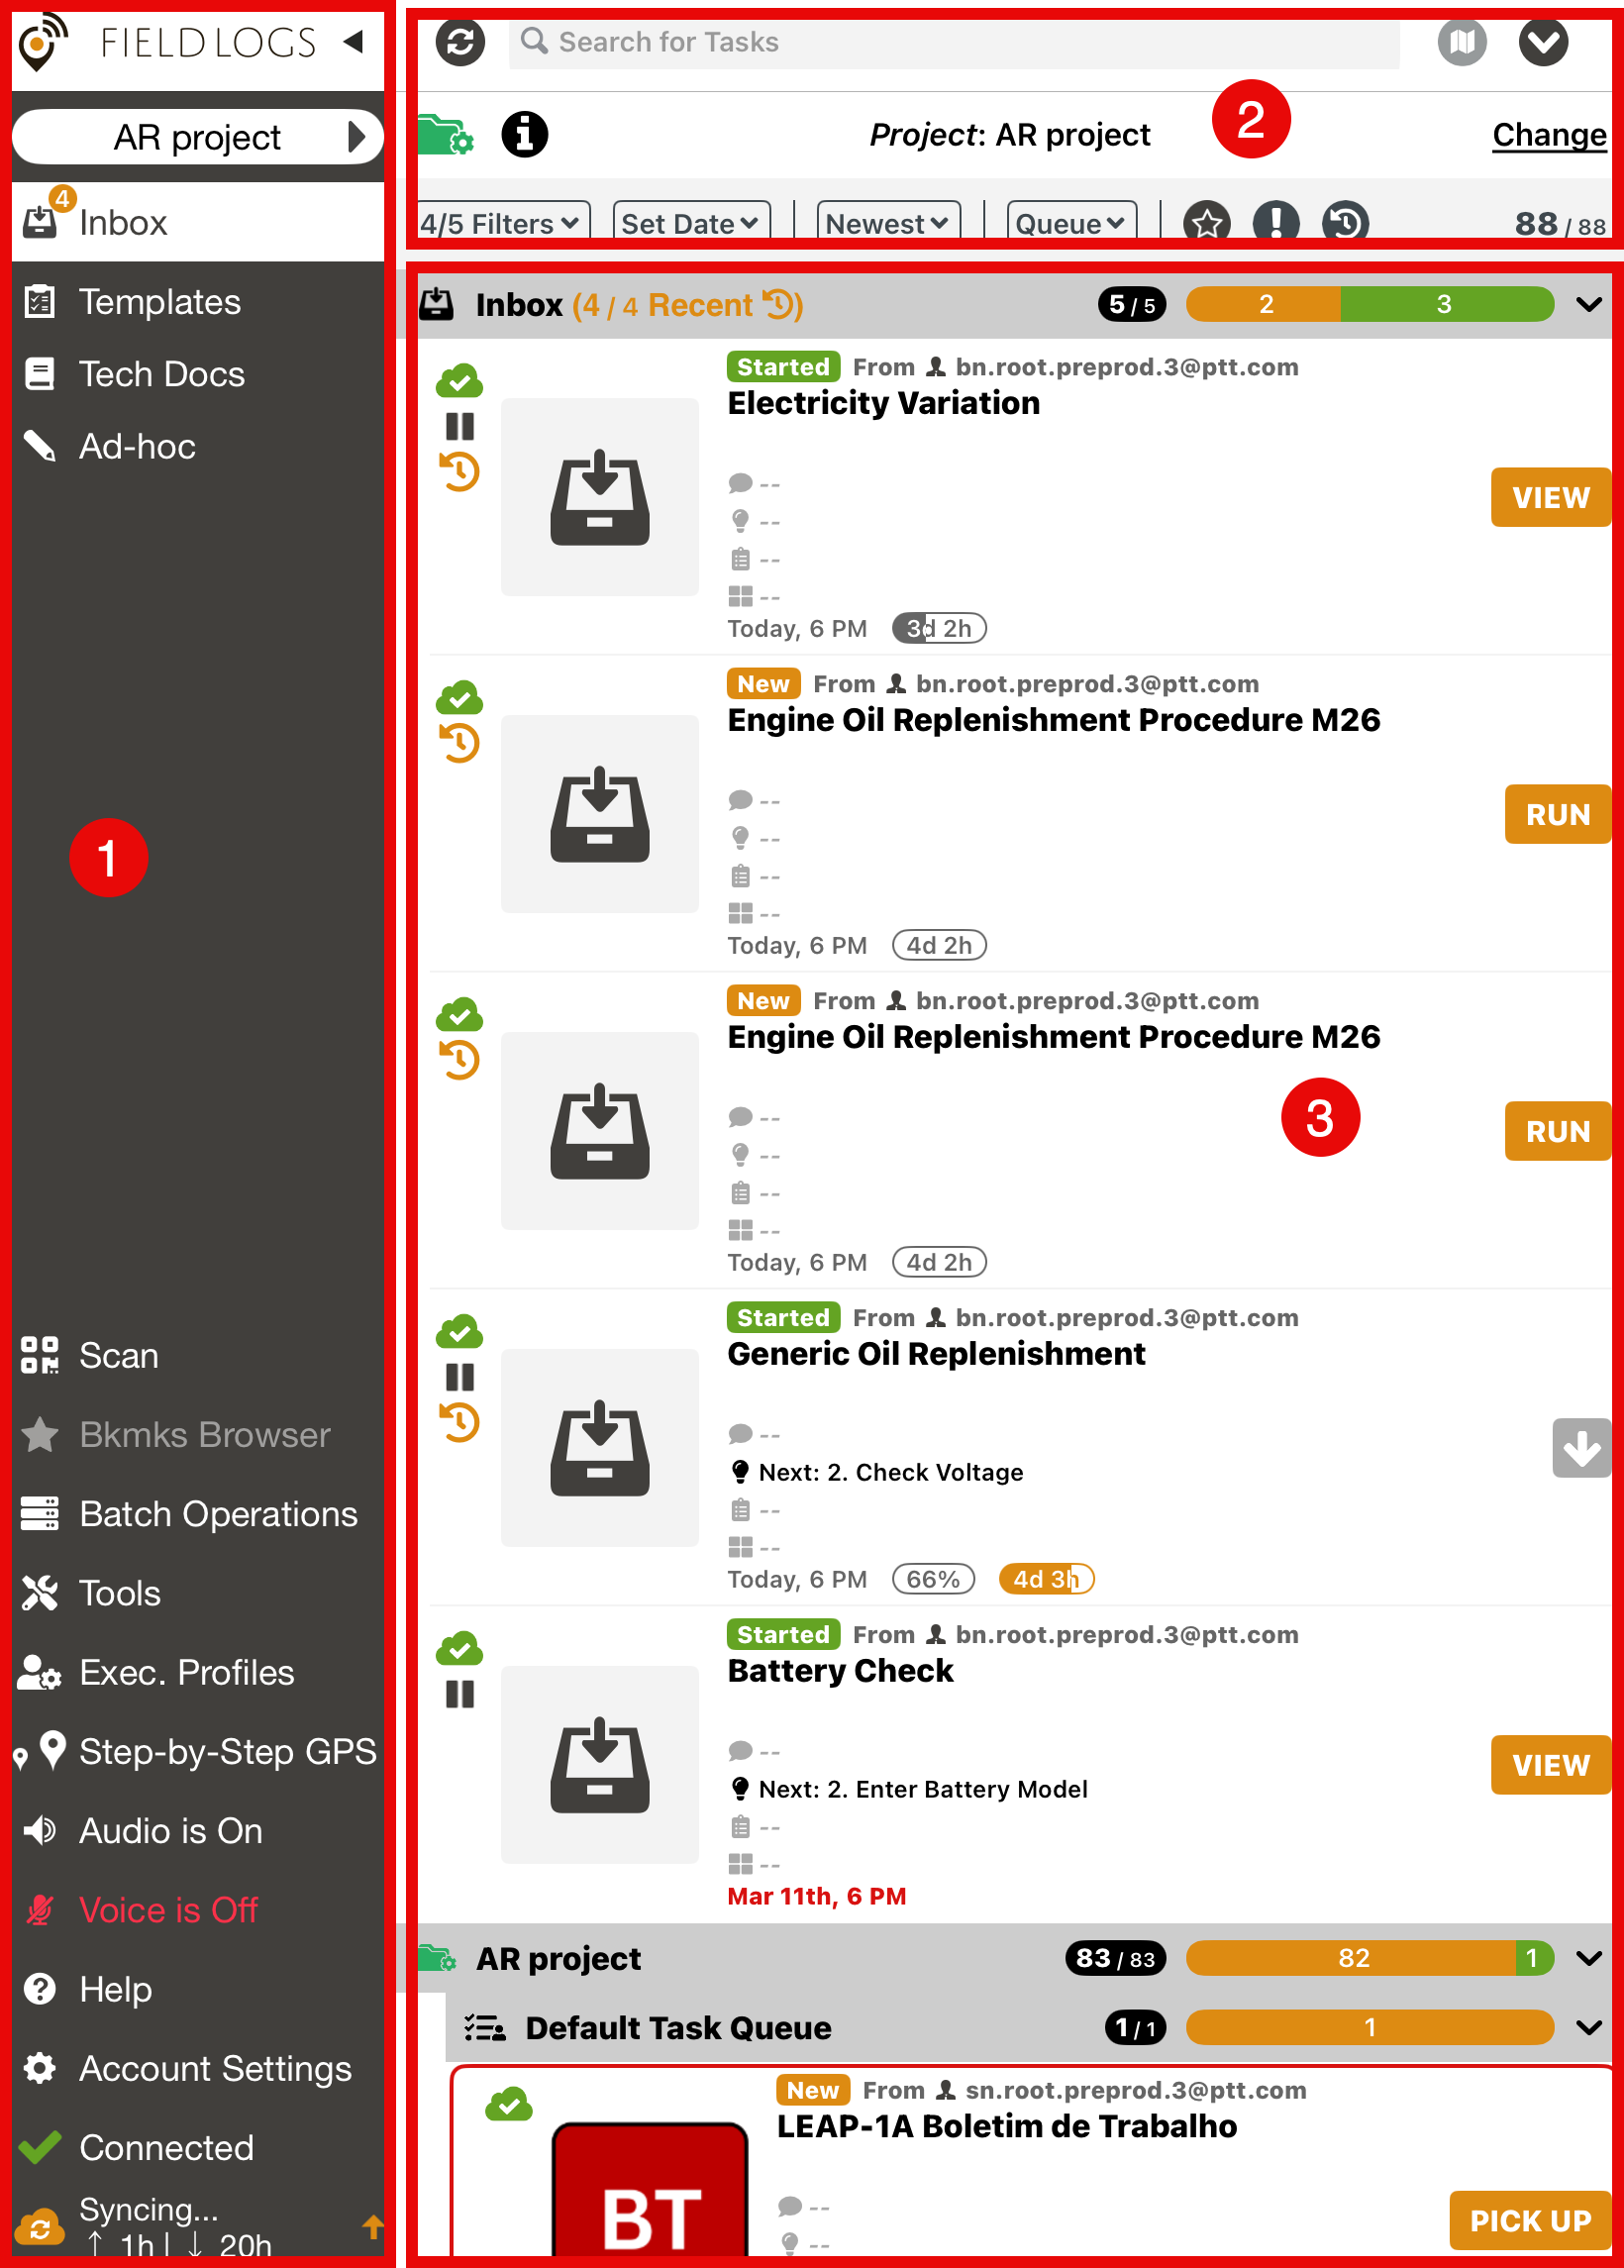Open the 4/5 Filters dropdown
The image size is (1624, 2268).
tap(501, 223)
